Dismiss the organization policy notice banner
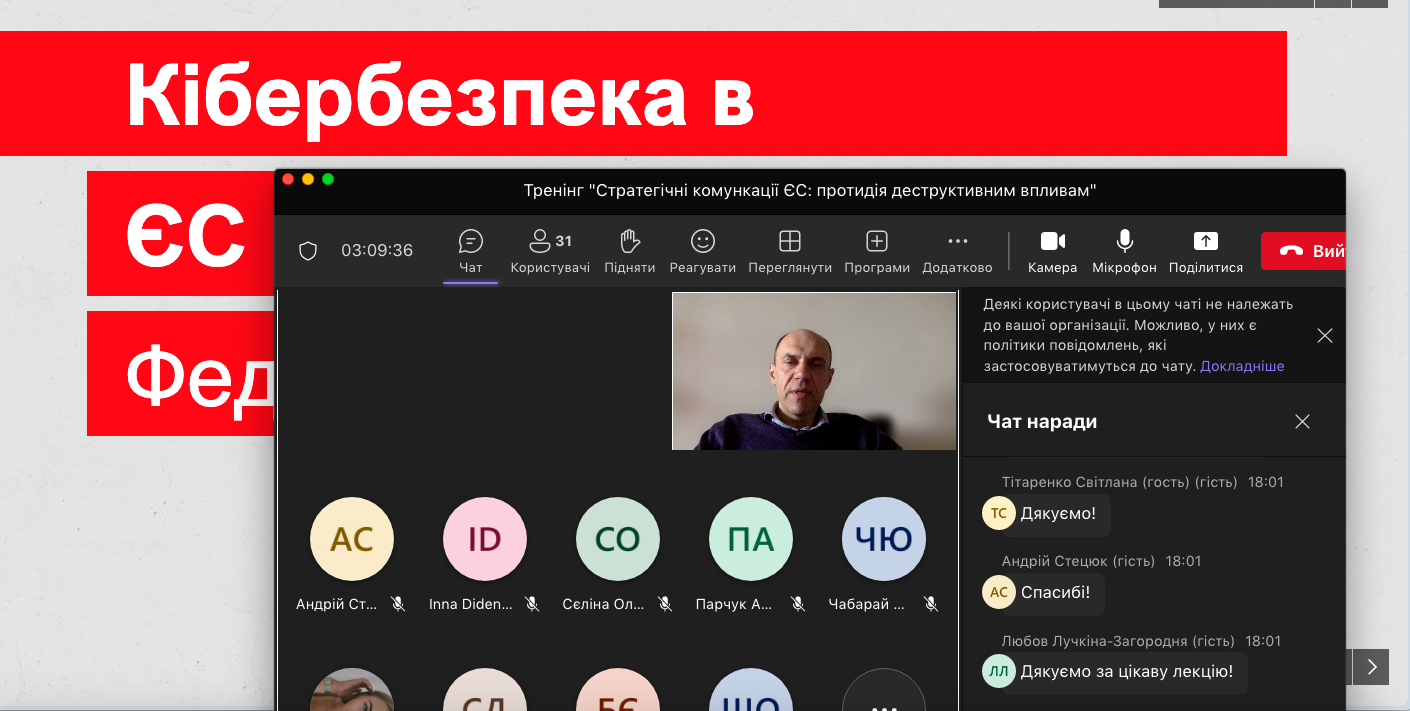The width and height of the screenshot is (1410, 711). 1325,336
